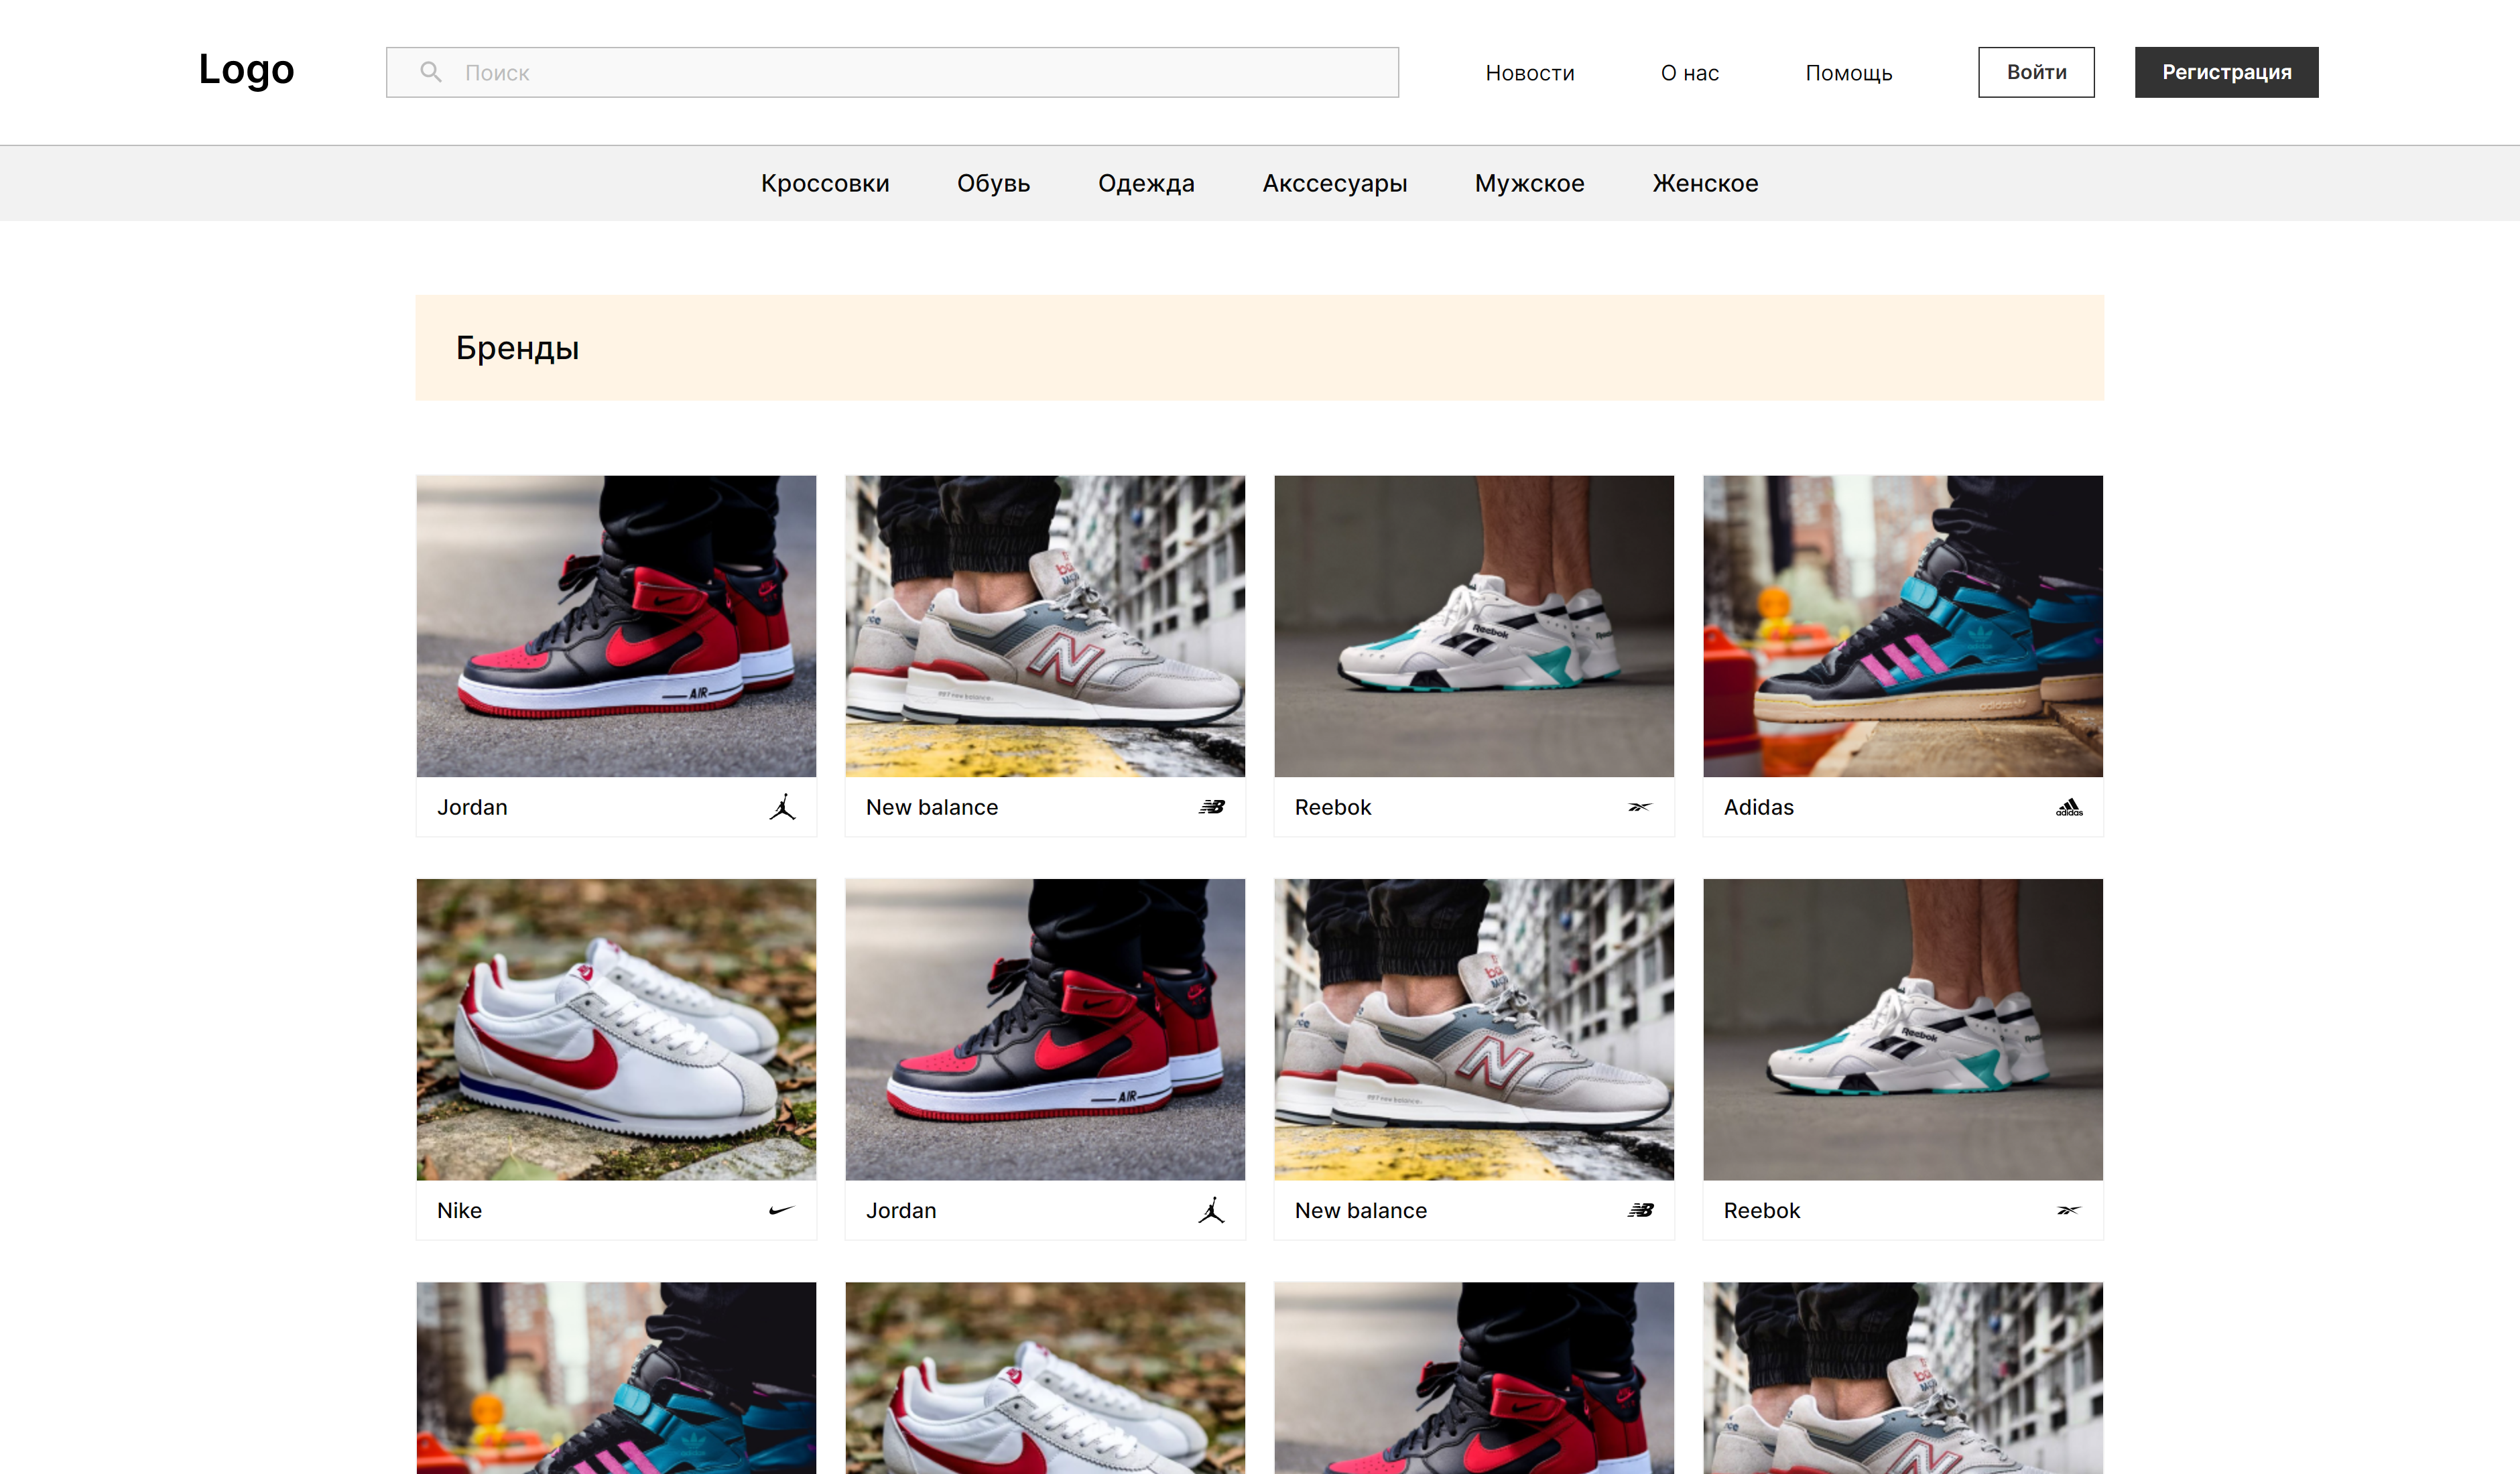Click the Nike swoosh logo icon

(x=782, y=1210)
